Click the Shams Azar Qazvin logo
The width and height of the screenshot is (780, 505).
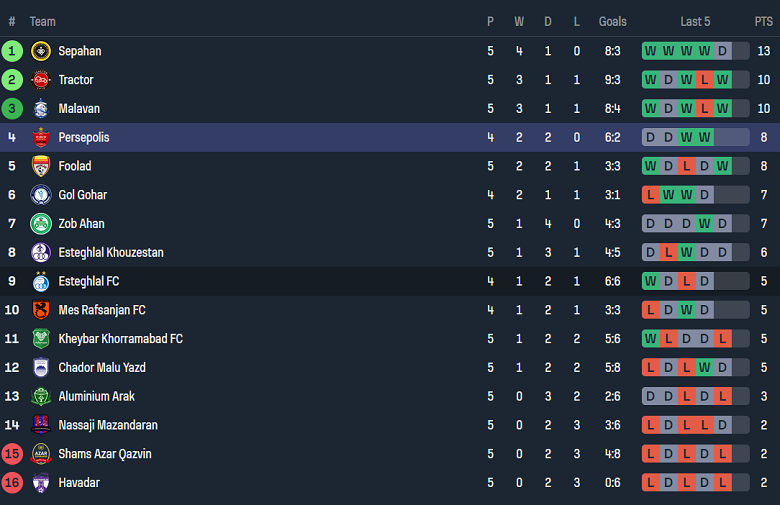[x=41, y=454]
